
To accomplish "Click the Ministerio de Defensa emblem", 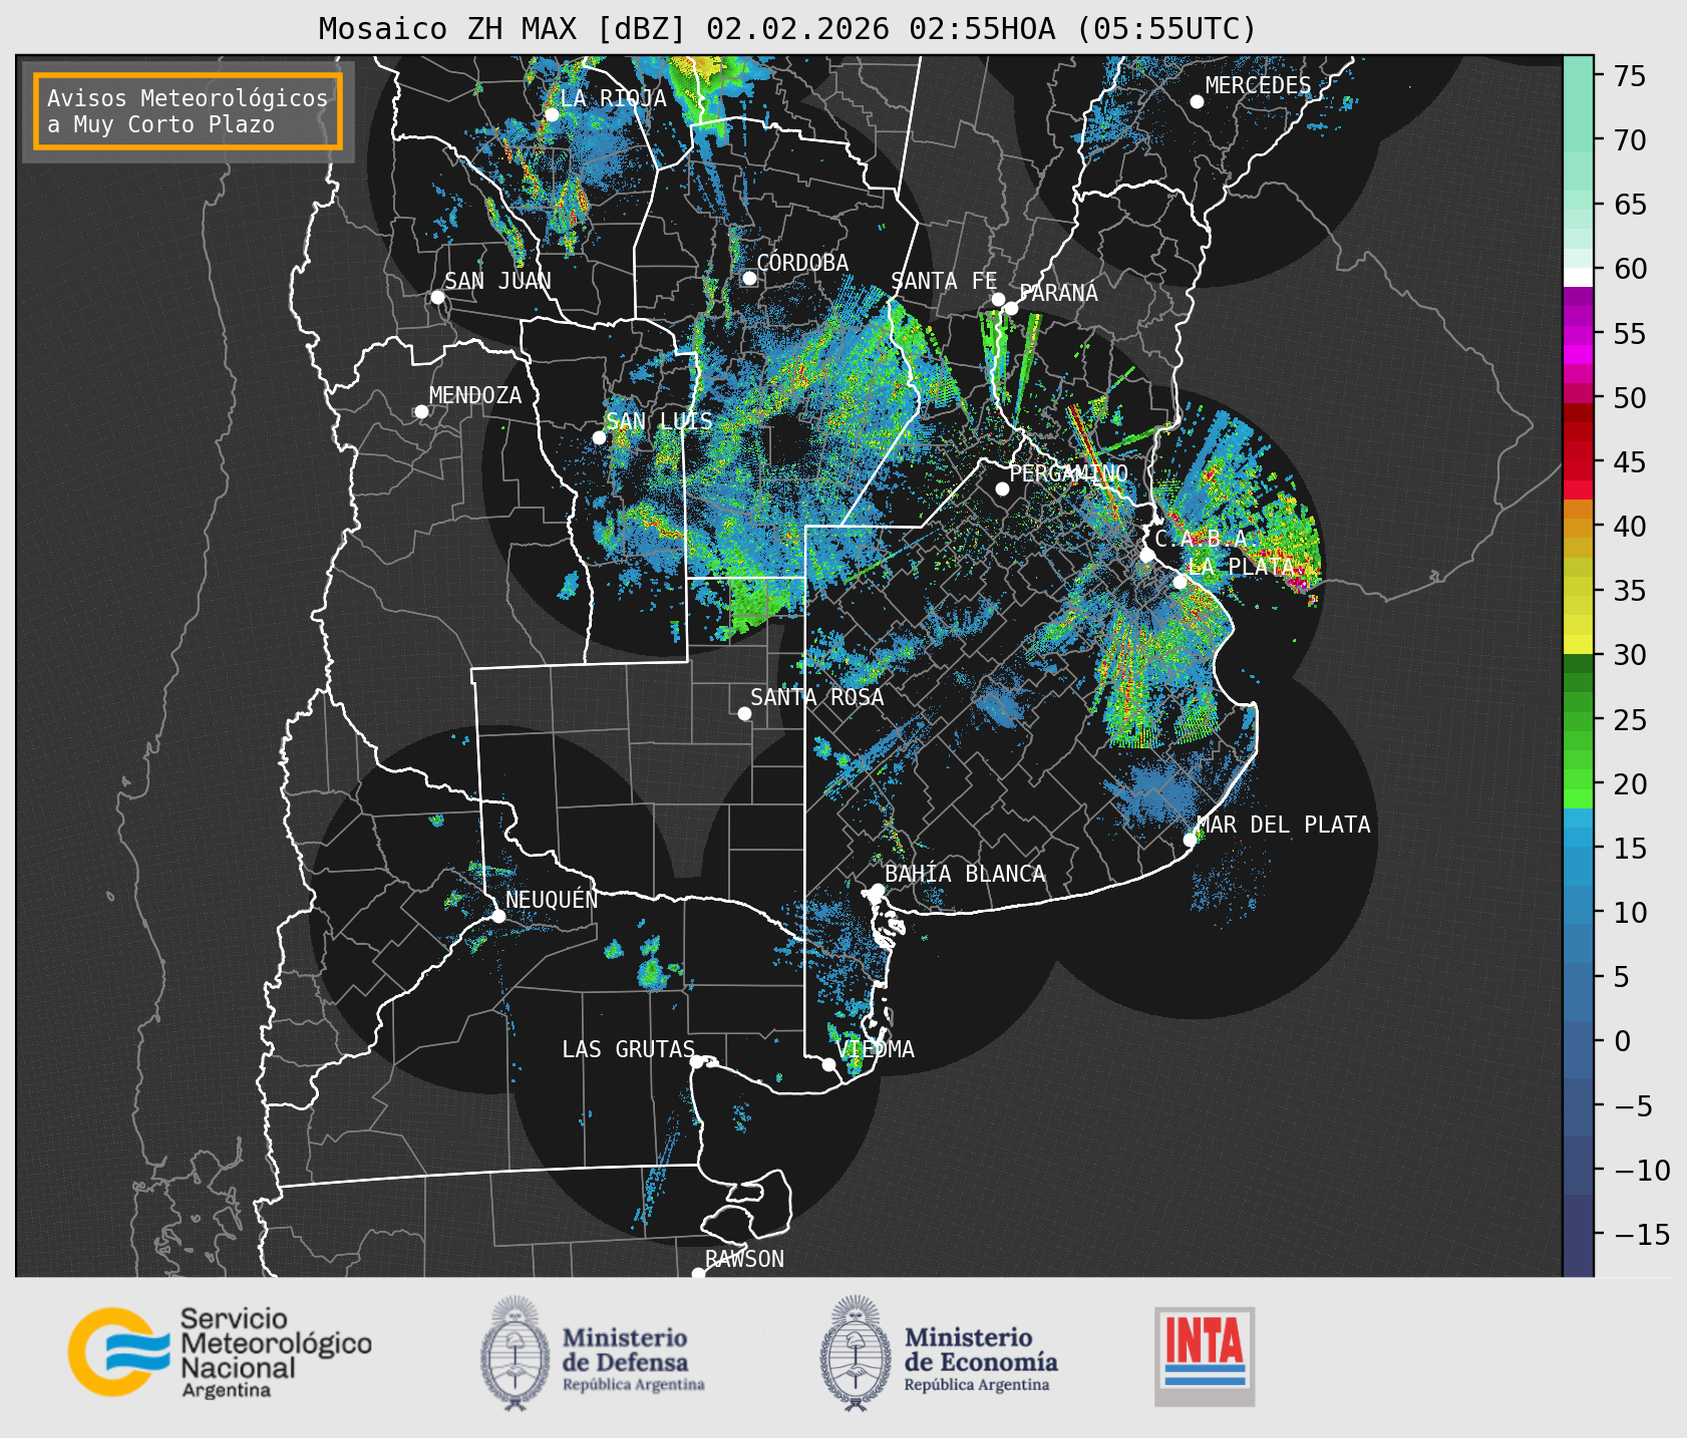I will [x=515, y=1353].
